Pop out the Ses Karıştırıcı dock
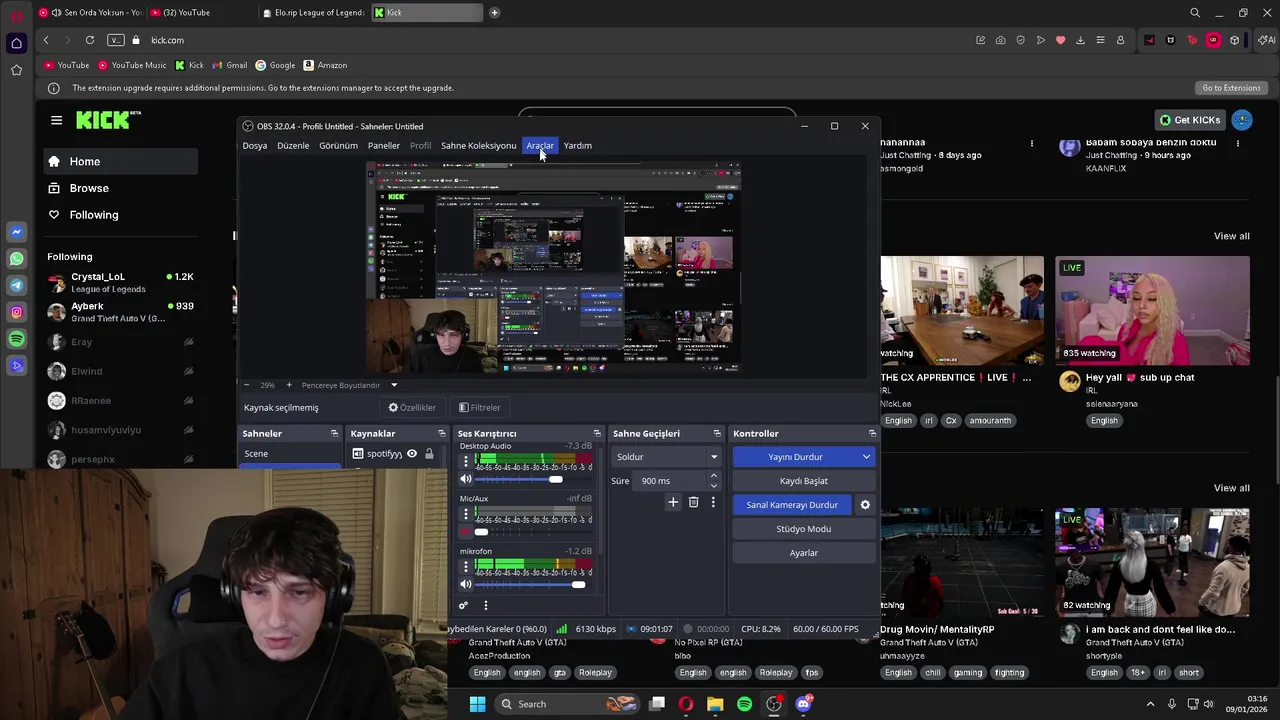 (x=597, y=433)
